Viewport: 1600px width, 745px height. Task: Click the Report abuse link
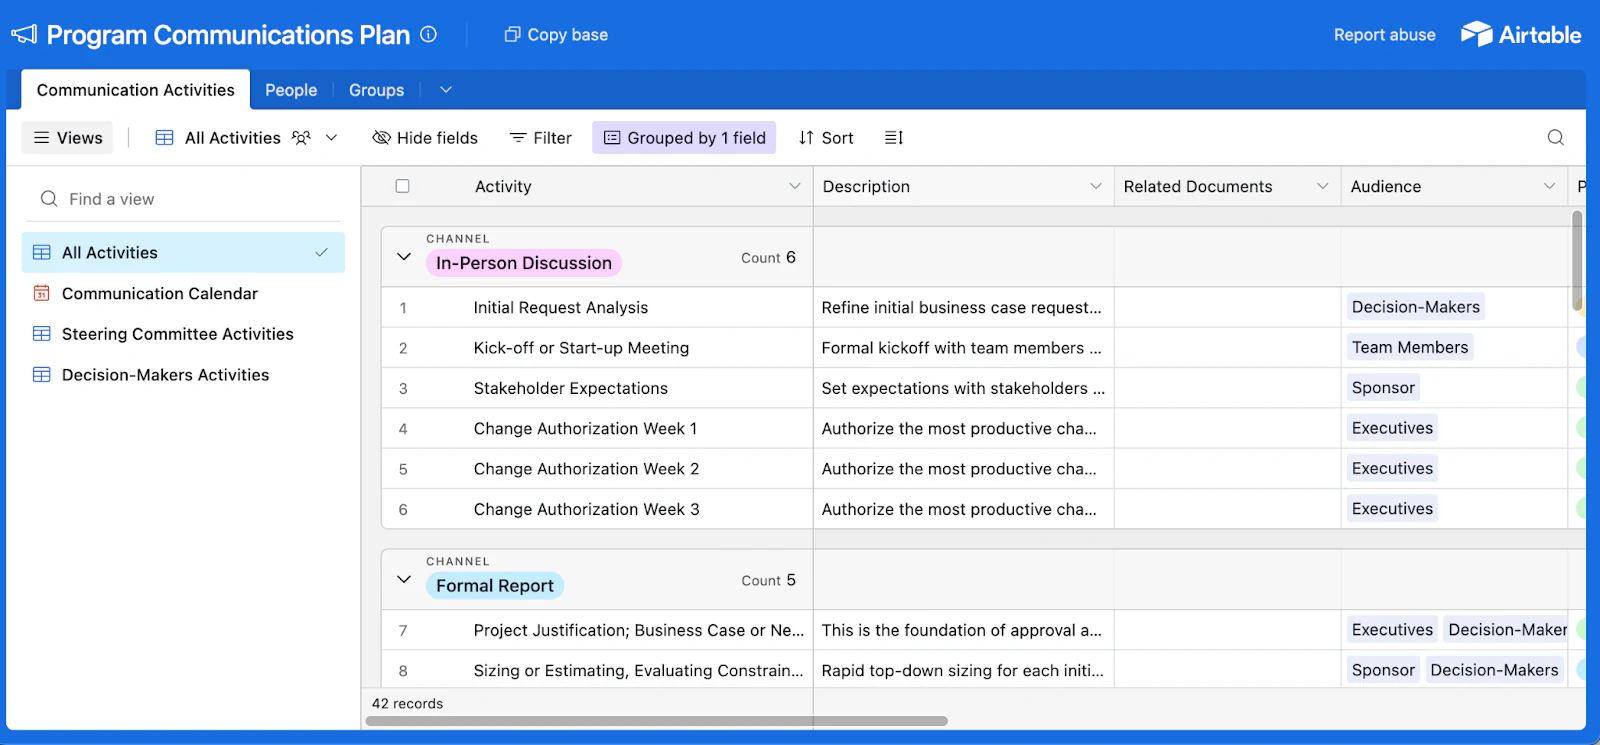click(1384, 35)
